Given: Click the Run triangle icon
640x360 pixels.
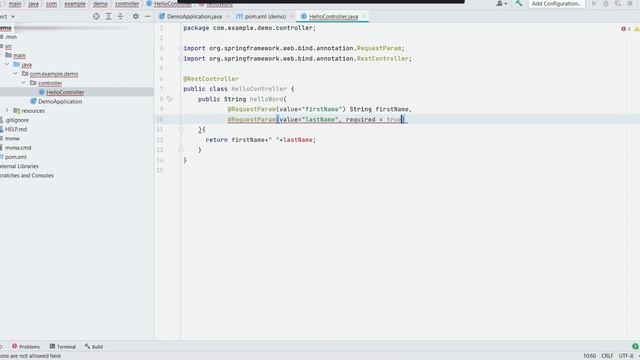Looking at the screenshot, I should (x=594, y=4).
